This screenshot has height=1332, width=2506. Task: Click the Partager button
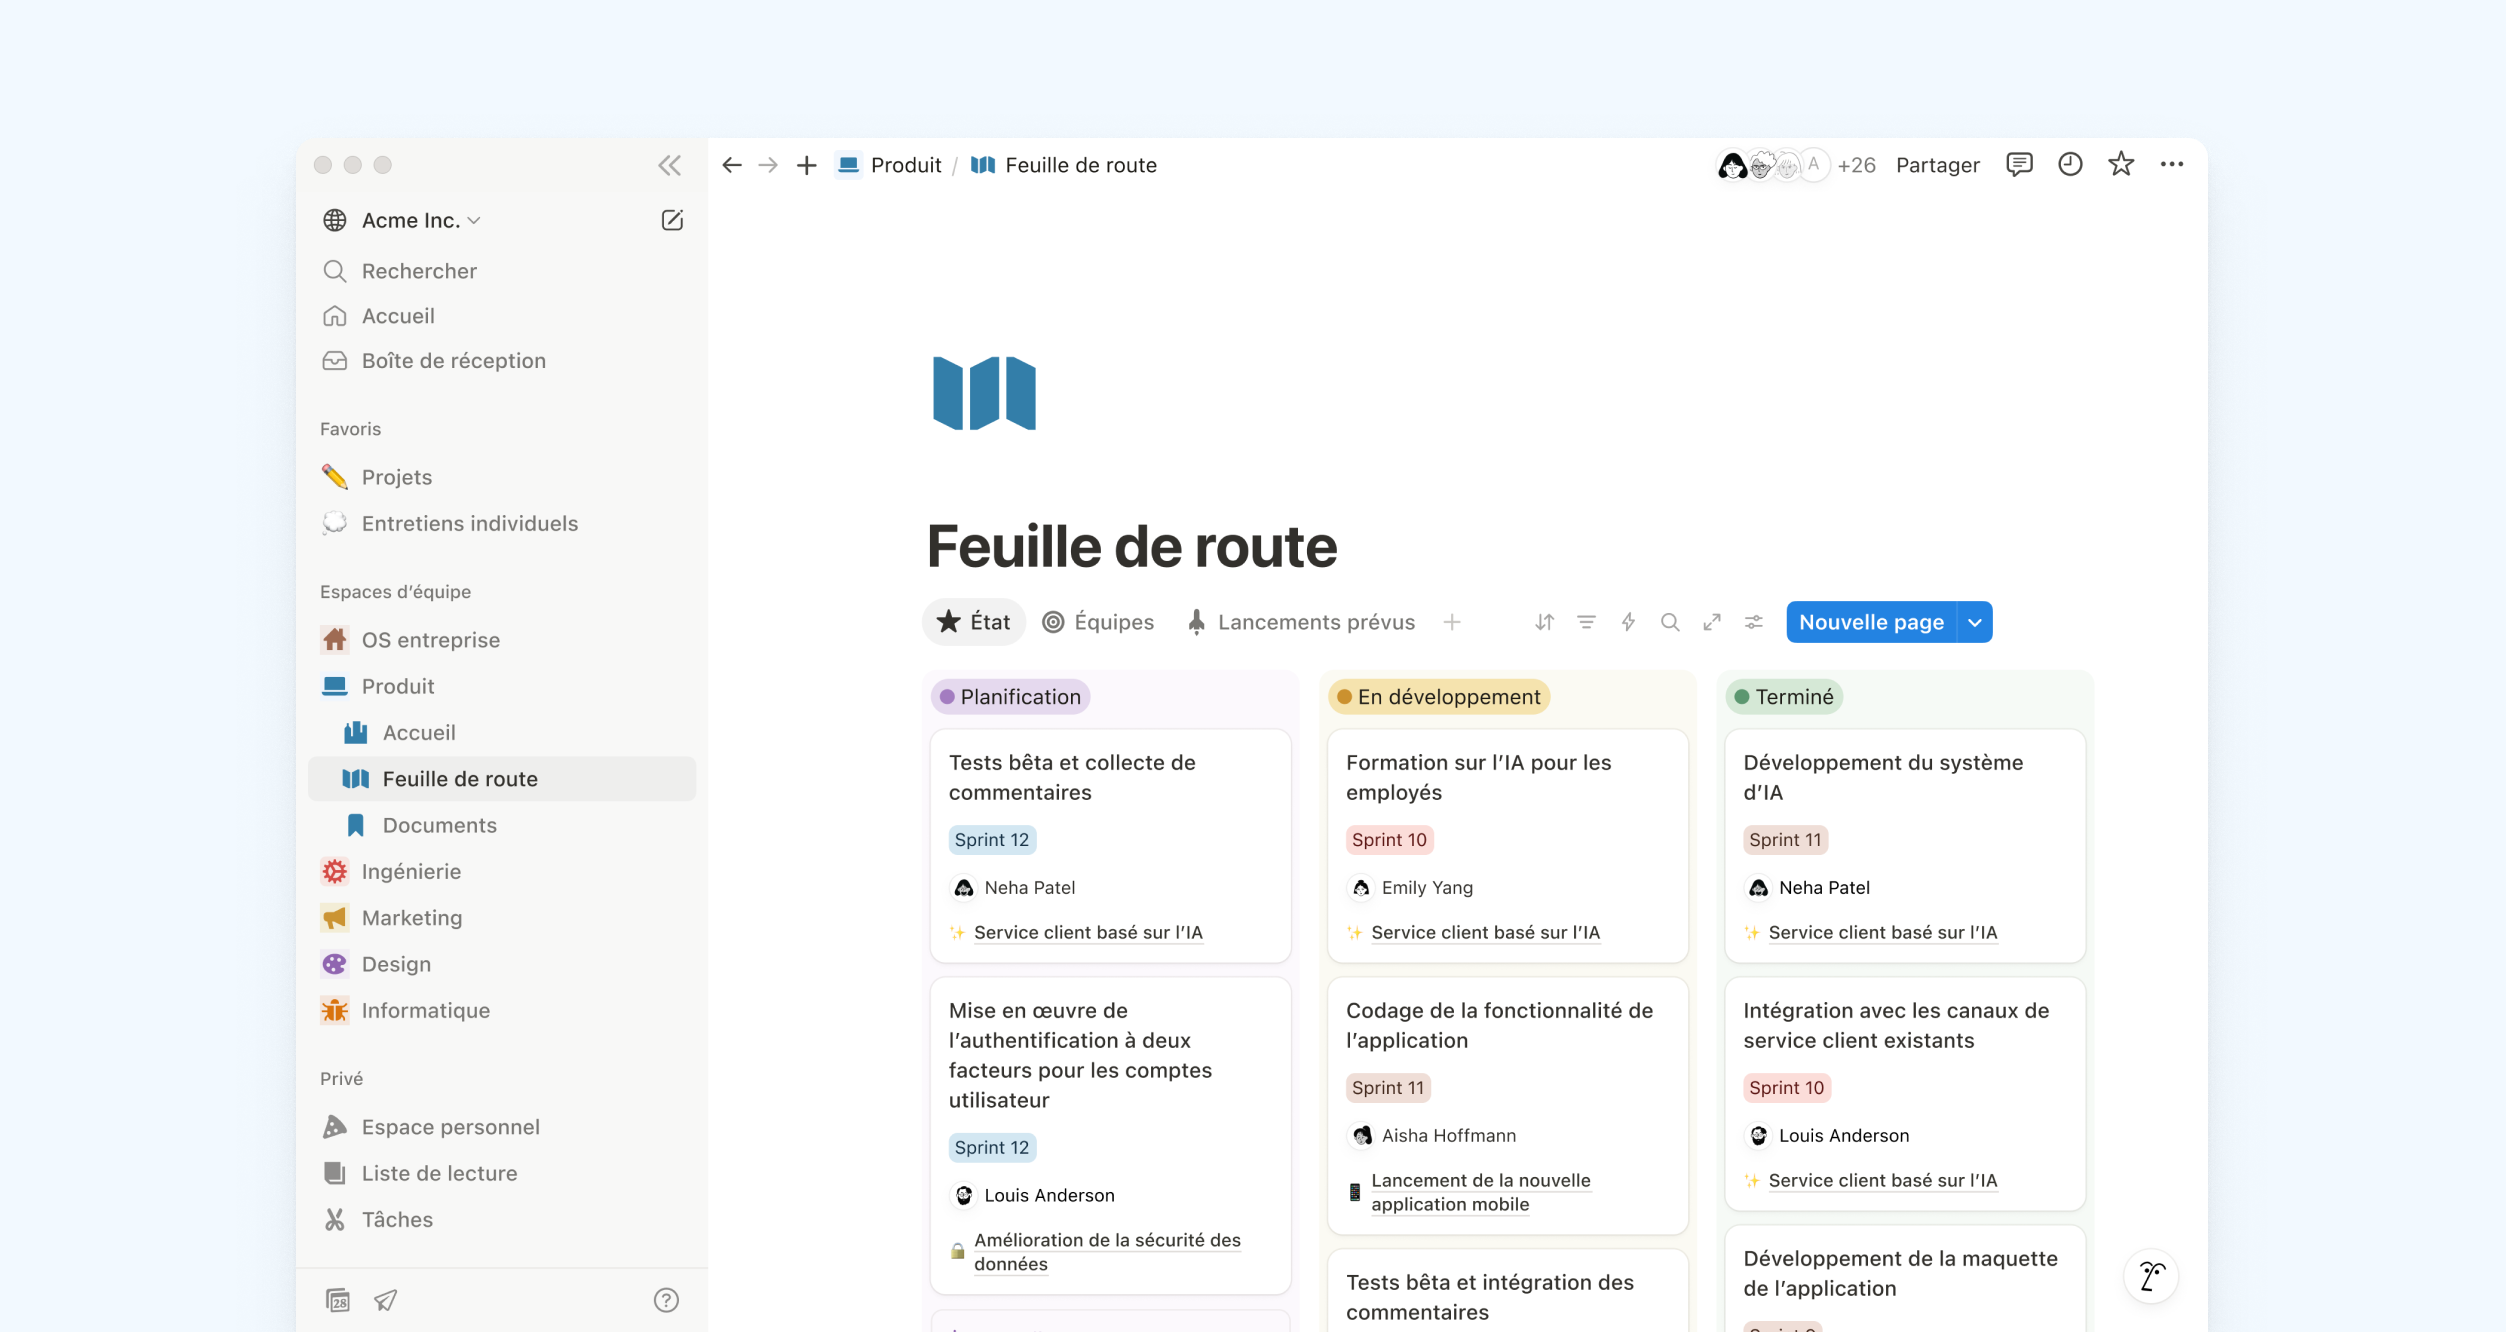pos(1937,165)
